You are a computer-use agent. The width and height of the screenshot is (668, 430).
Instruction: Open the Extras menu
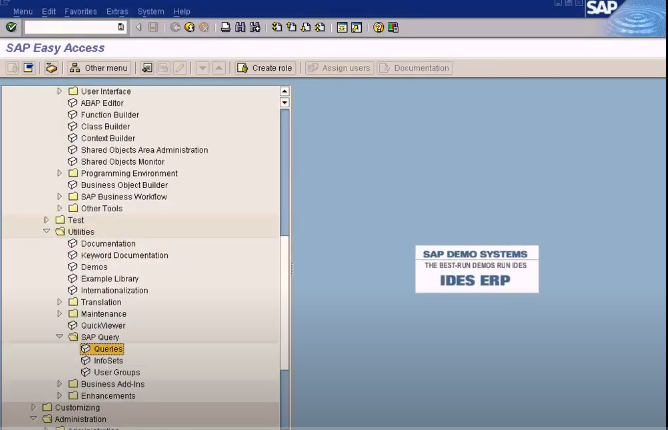[117, 12]
